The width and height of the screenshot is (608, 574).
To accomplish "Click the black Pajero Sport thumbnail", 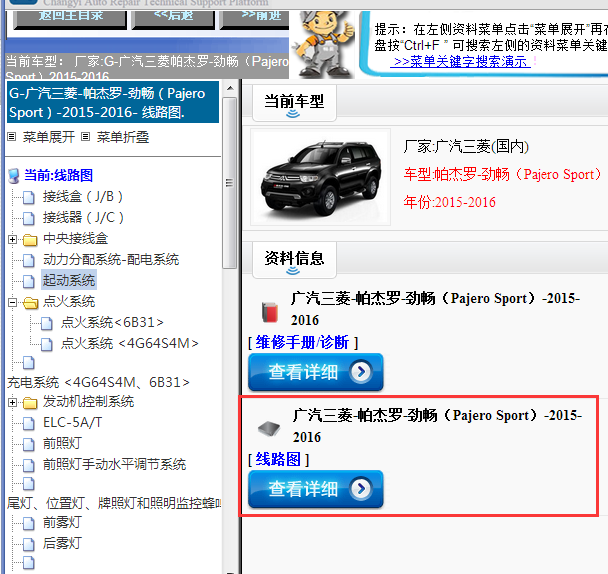I will coord(320,177).
